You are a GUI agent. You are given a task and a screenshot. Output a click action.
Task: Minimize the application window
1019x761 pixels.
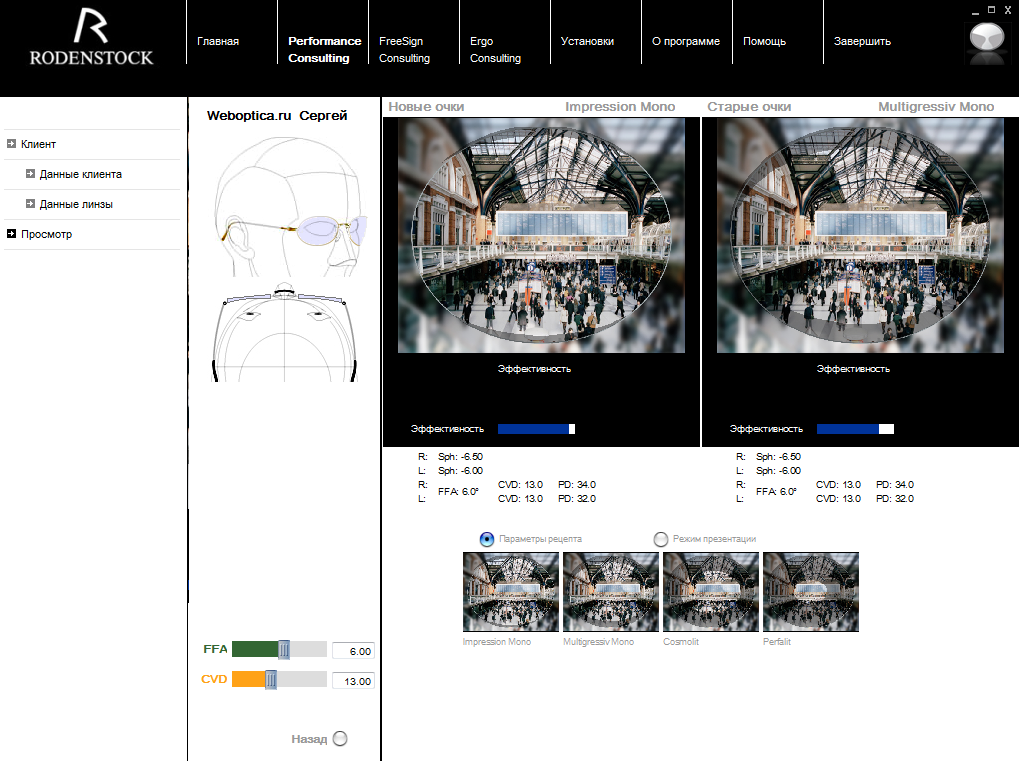(x=975, y=11)
